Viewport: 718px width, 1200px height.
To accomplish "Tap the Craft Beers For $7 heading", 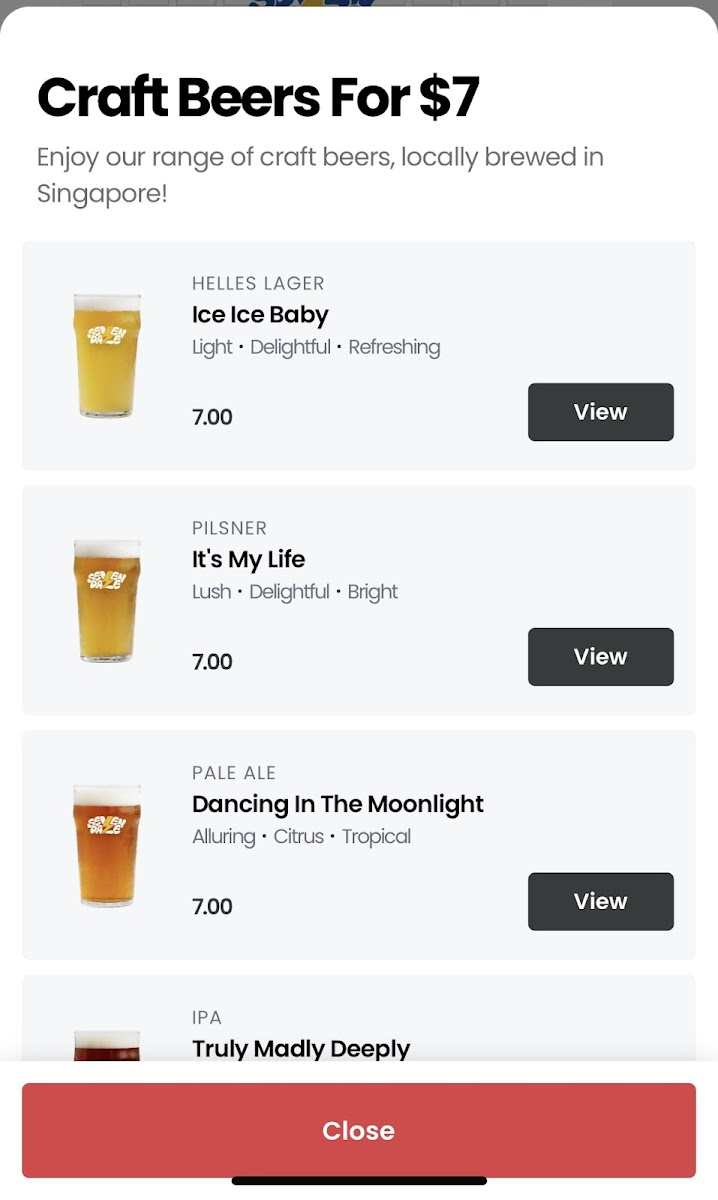I will [x=258, y=98].
